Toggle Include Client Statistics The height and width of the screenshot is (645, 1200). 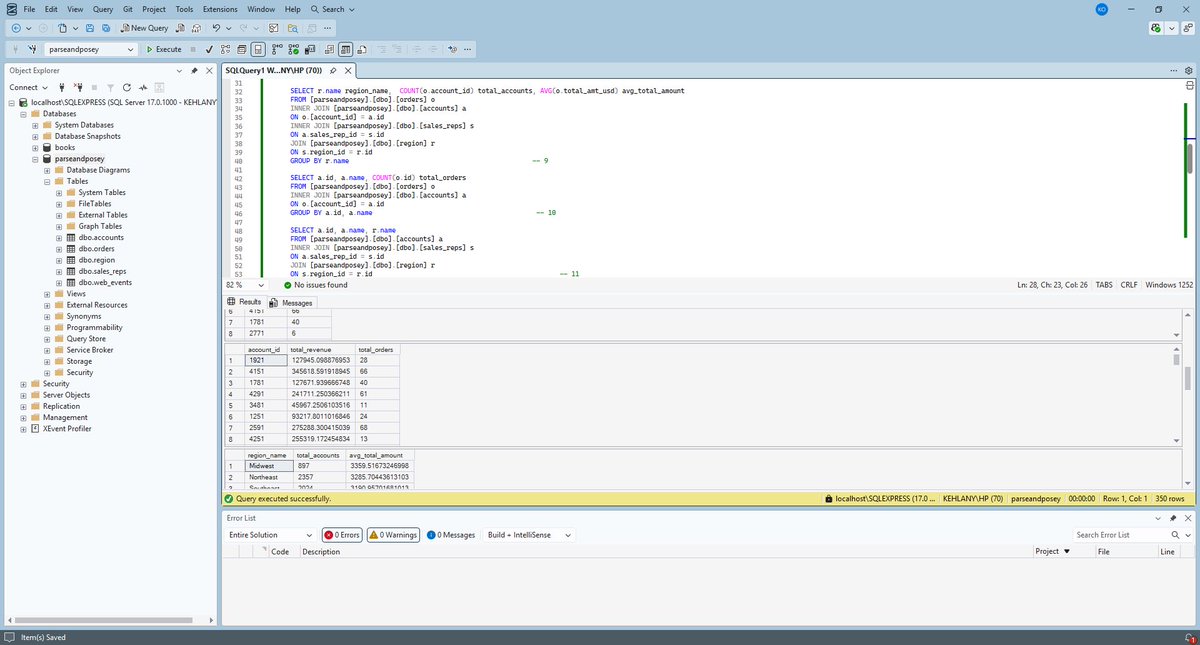[310, 49]
